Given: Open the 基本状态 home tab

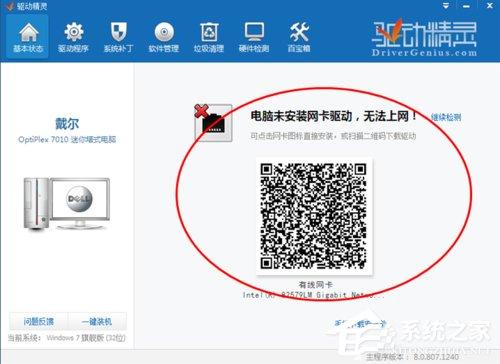Looking at the screenshot, I should 28,37.
